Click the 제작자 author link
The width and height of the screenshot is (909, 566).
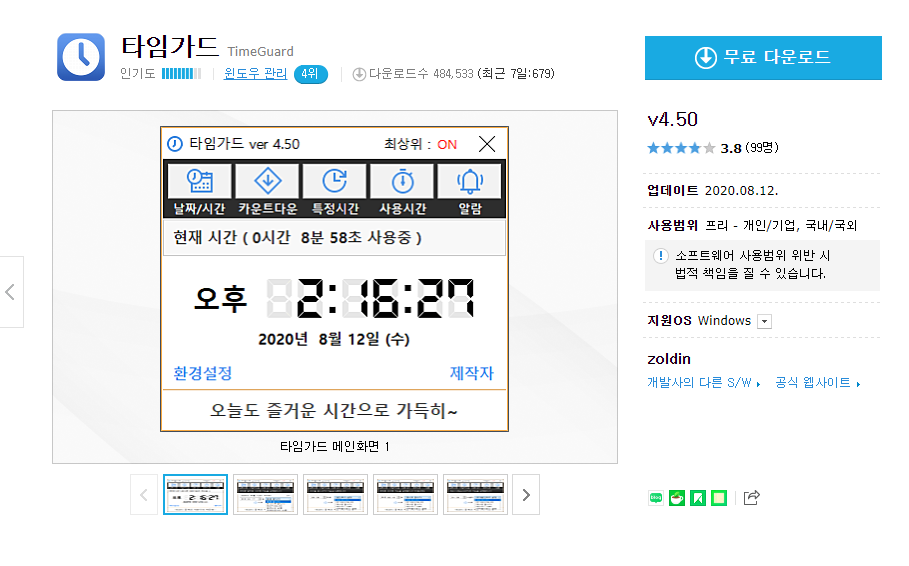[x=472, y=373]
